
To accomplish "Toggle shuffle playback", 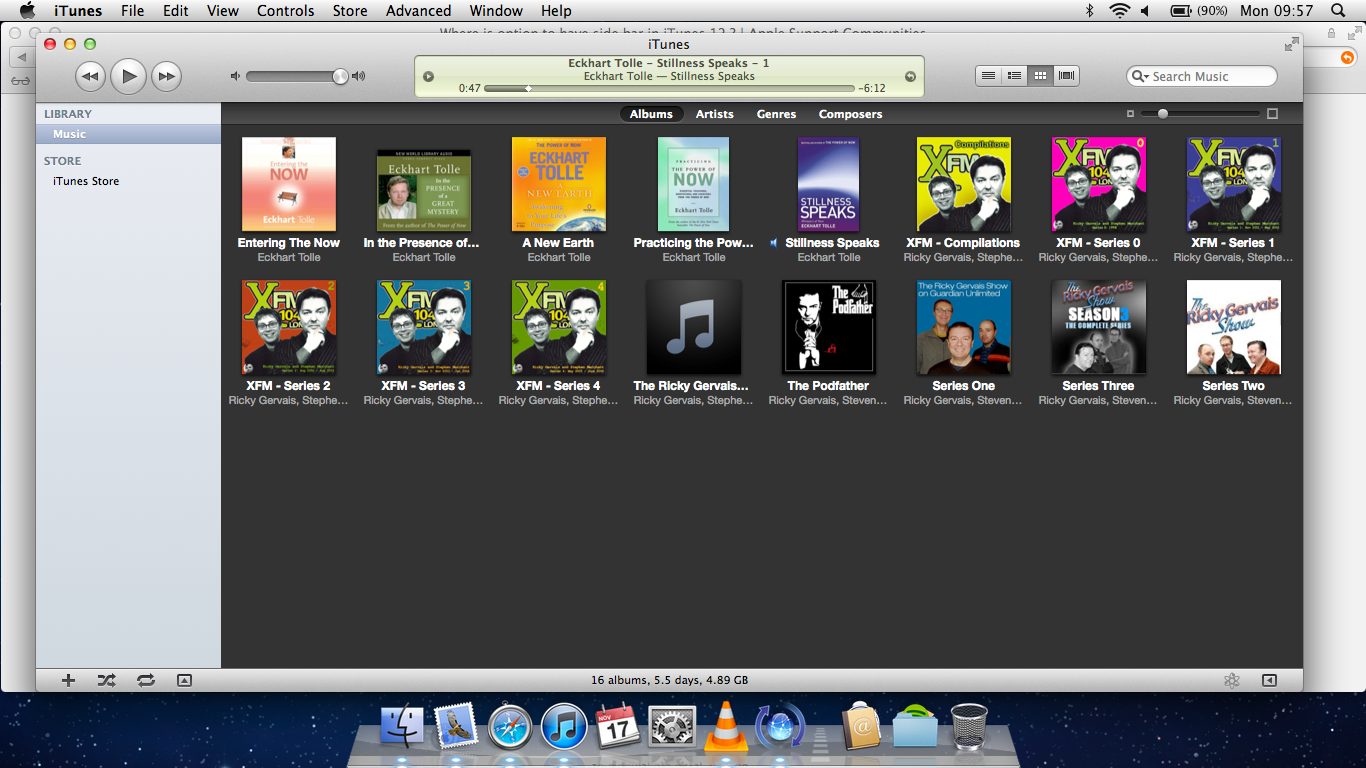I will point(106,680).
